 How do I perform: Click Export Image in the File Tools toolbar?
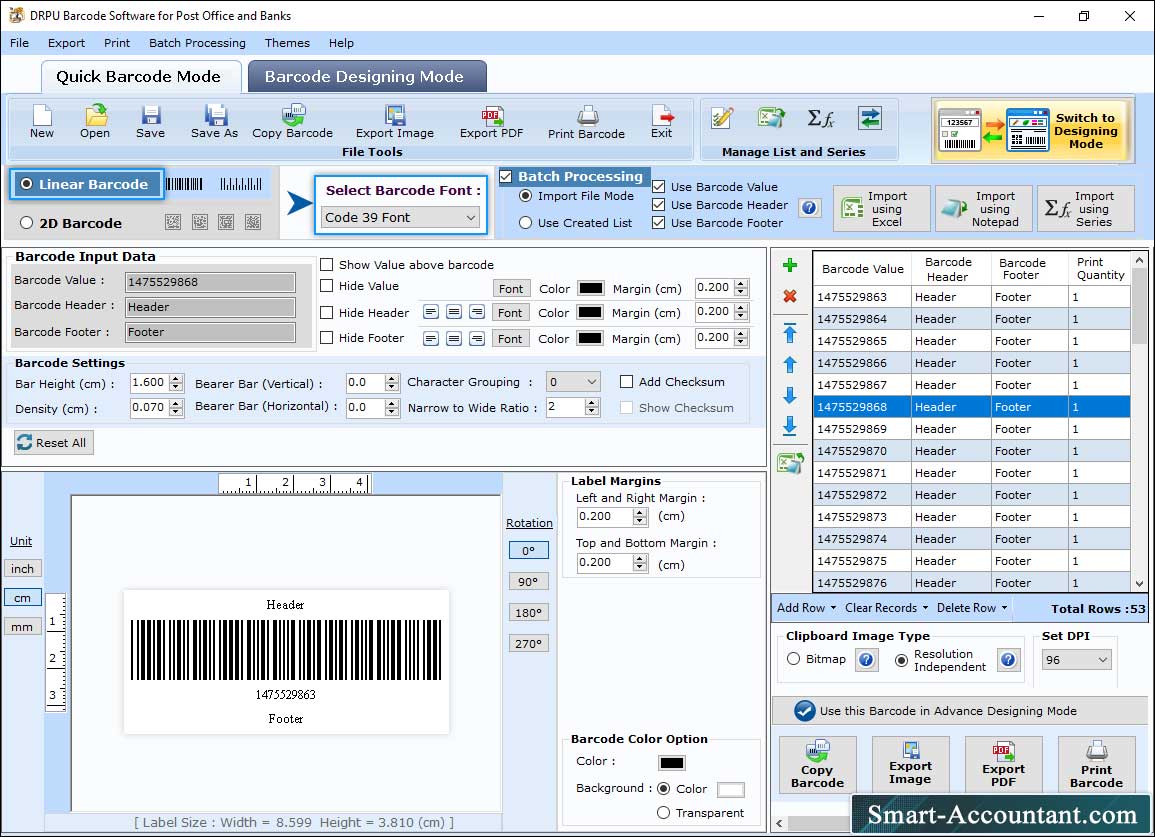[395, 122]
